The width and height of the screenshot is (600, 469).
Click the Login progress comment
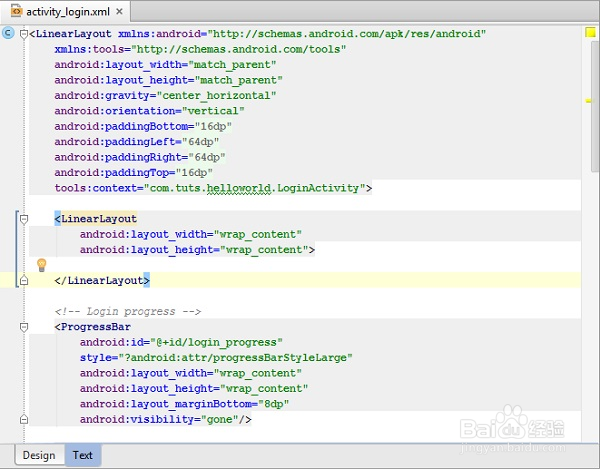[128, 311]
